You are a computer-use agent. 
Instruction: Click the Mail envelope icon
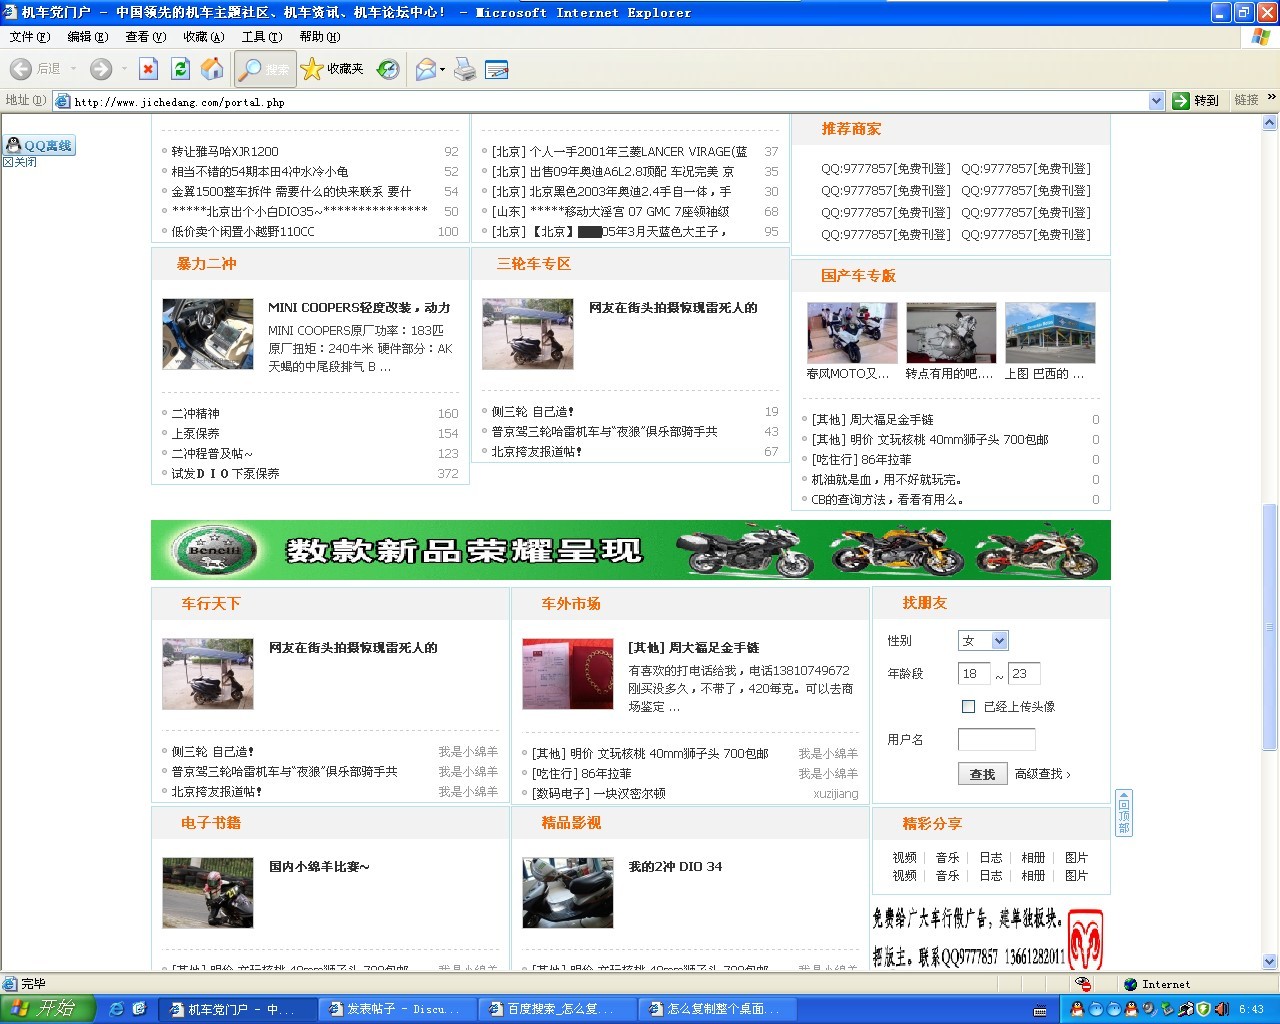[426, 69]
